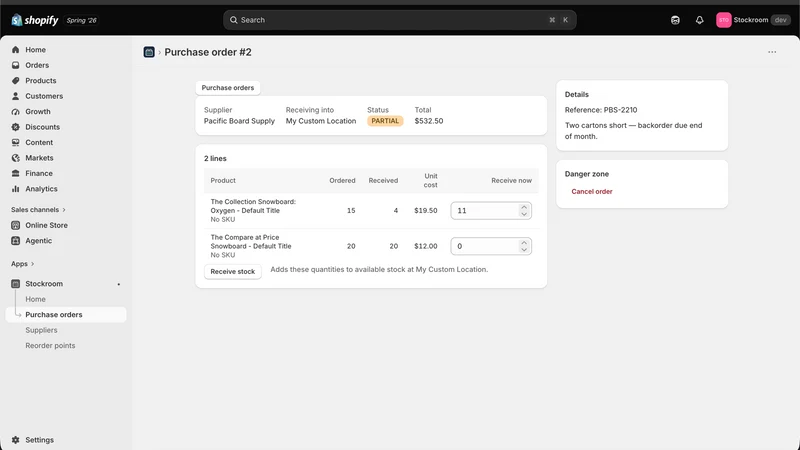Click the PARTIAL status badge
Image resolution: width=800 pixels, height=450 pixels.
tap(385, 121)
